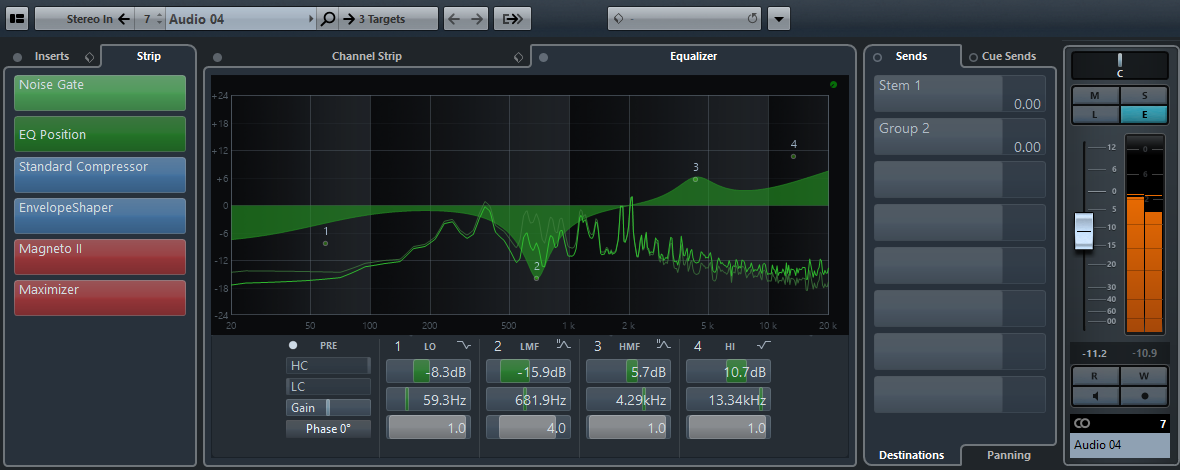Enable EQ band 1 LO
This screenshot has height=470, width=1180.
pyautogui.click(x=398, y=346)
